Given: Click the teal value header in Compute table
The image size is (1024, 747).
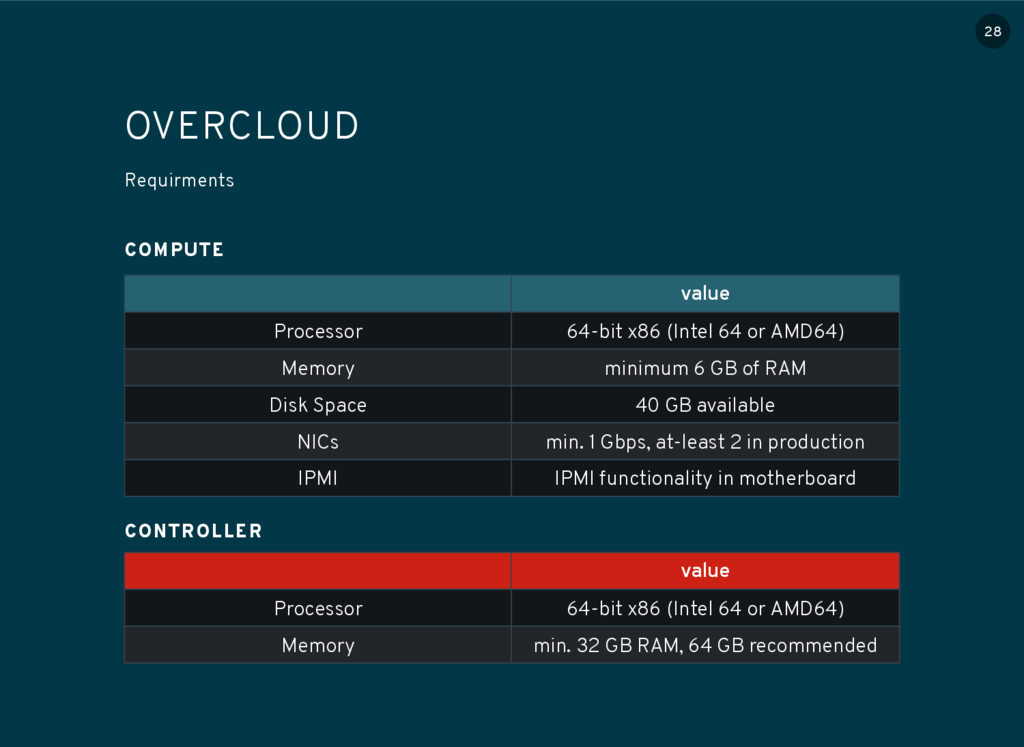Looking at the screenshot, I should [705, 294].
